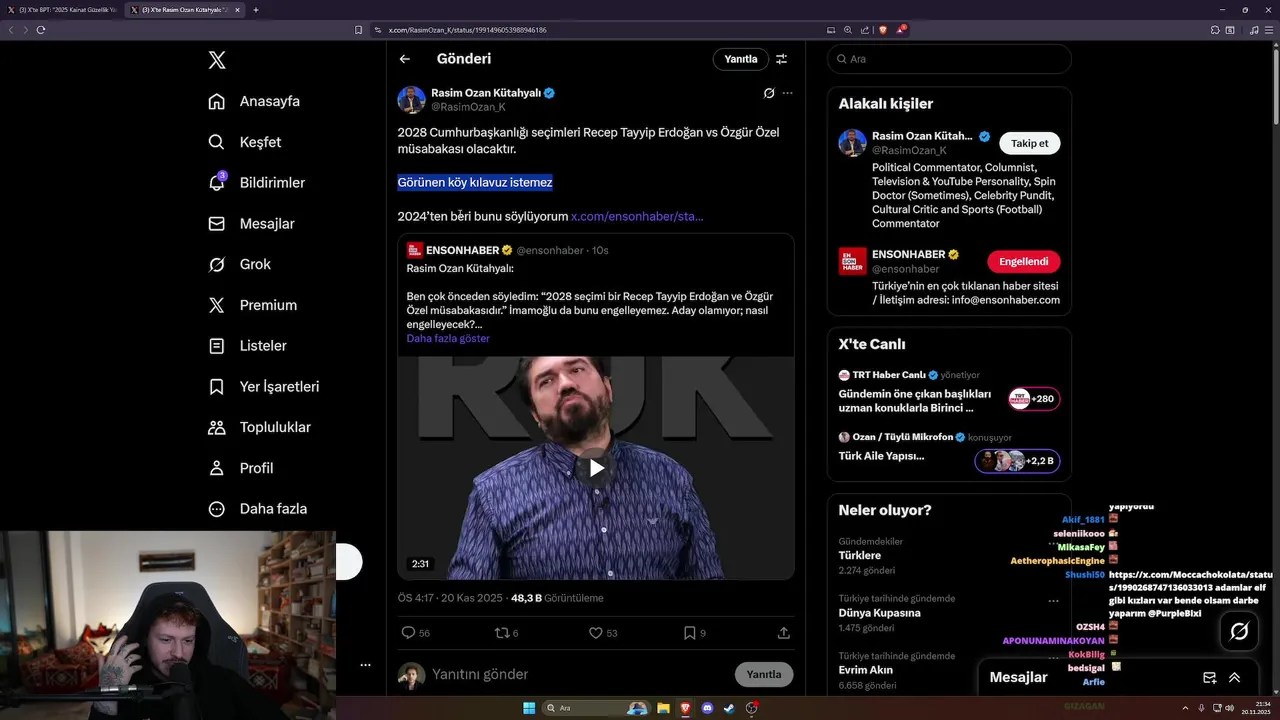The width and height of the screenshot is (1280, 720).
Task: Open Rasim Ozan Kütahyalı's profile avatar
Action: pos(412,100)
